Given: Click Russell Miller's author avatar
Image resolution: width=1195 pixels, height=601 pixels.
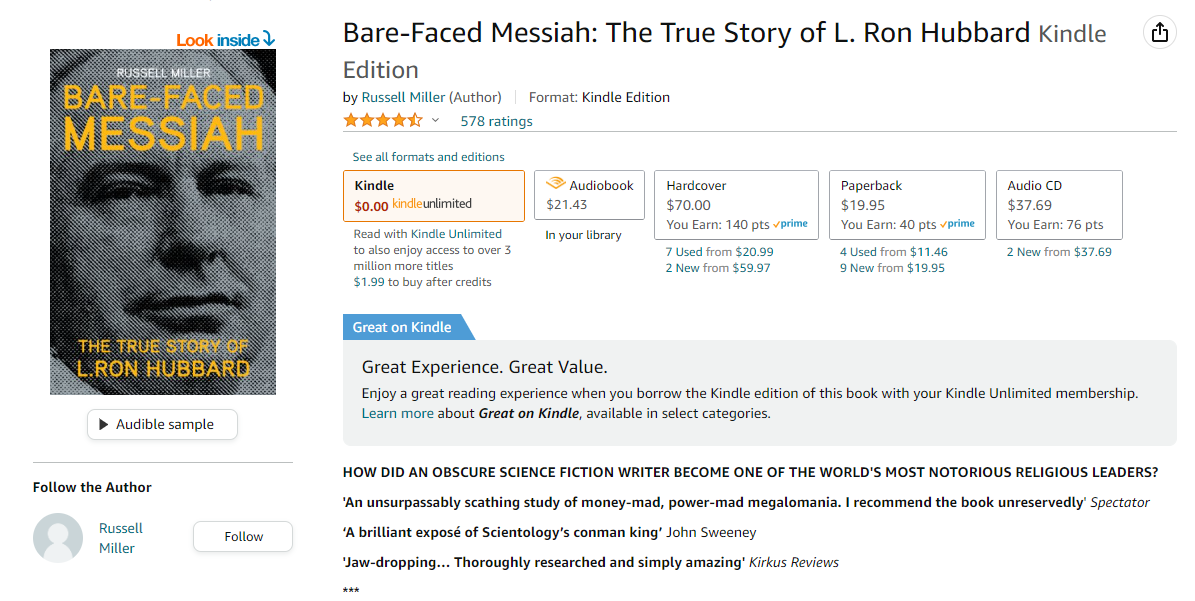Looking at the screenshot, I should pos(58,538).
